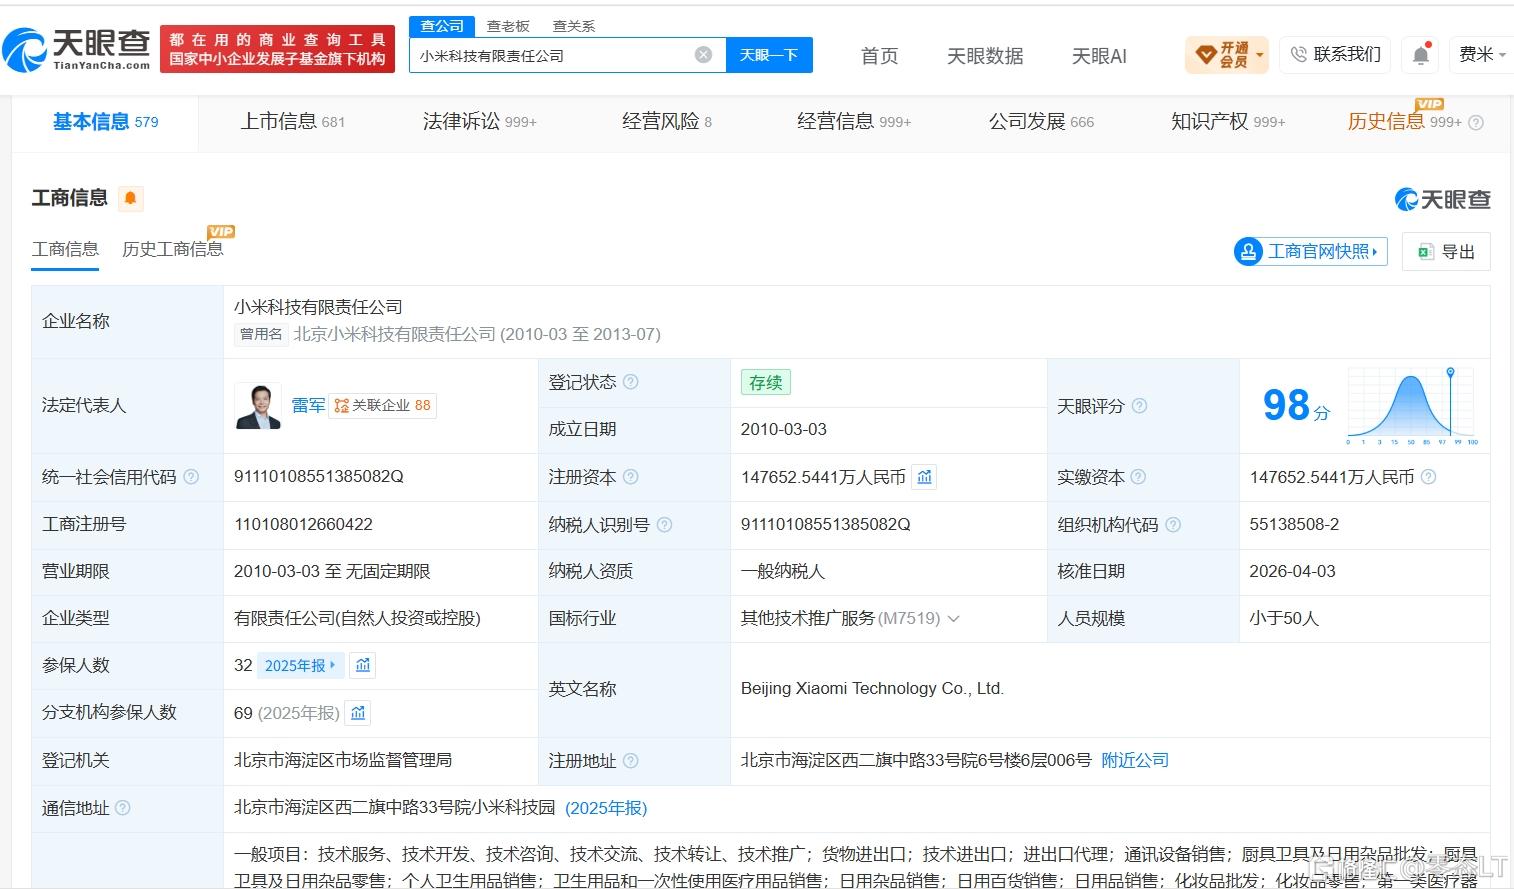Viewport: 1514px width, 889px height.
Task: Click help icon next to 登记状态
Action: 631,382
